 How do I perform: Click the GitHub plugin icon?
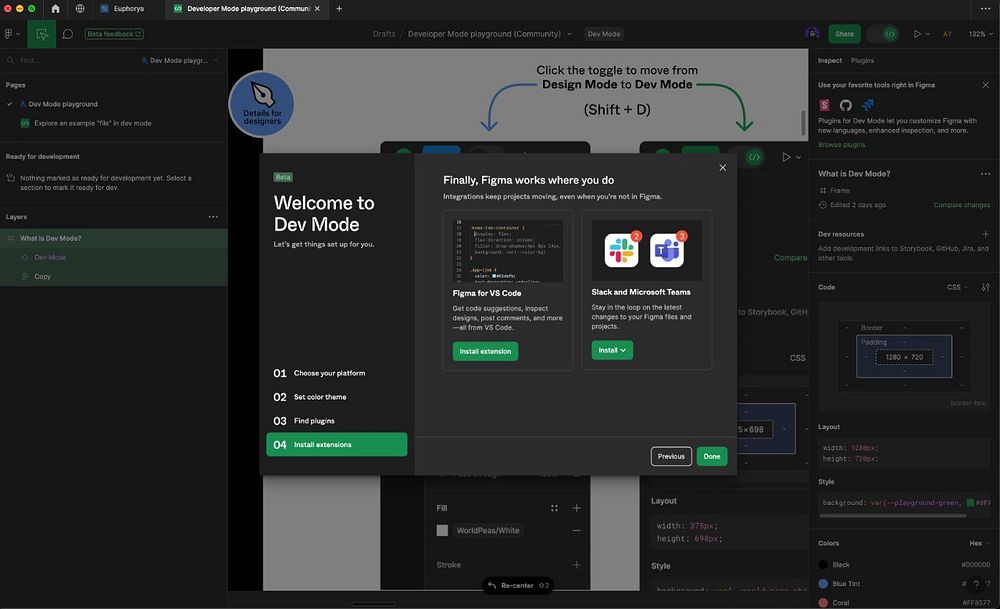(846, 105)
